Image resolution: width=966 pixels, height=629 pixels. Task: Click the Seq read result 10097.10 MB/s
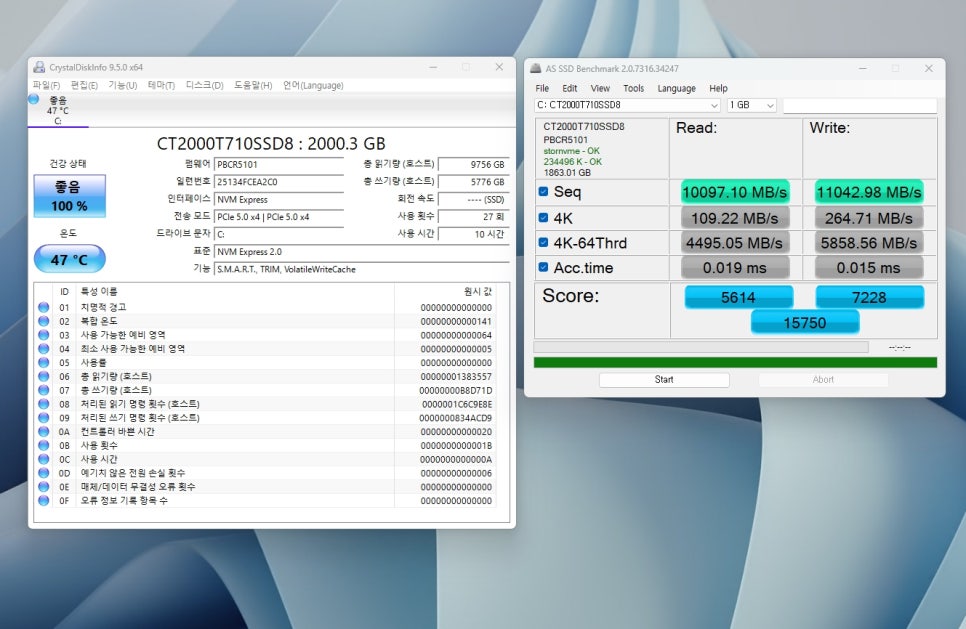pos(735,192)
